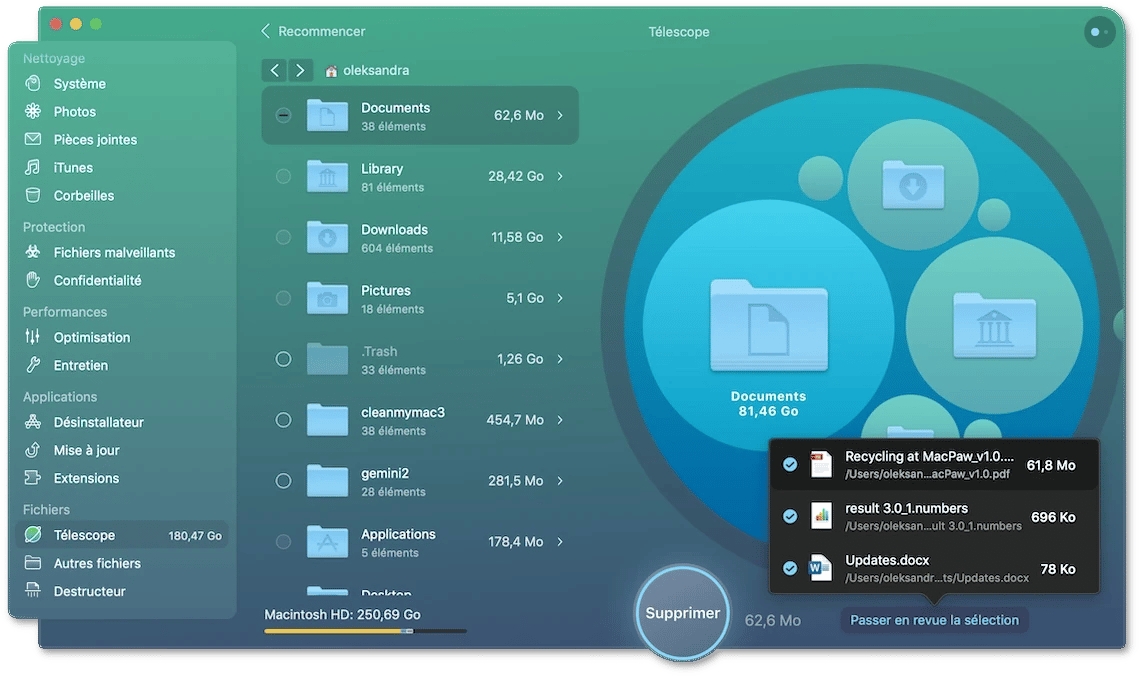Tick the .Trash row checkbox
This screenshot has width=1139, height=677.
(x=283, y=359)
